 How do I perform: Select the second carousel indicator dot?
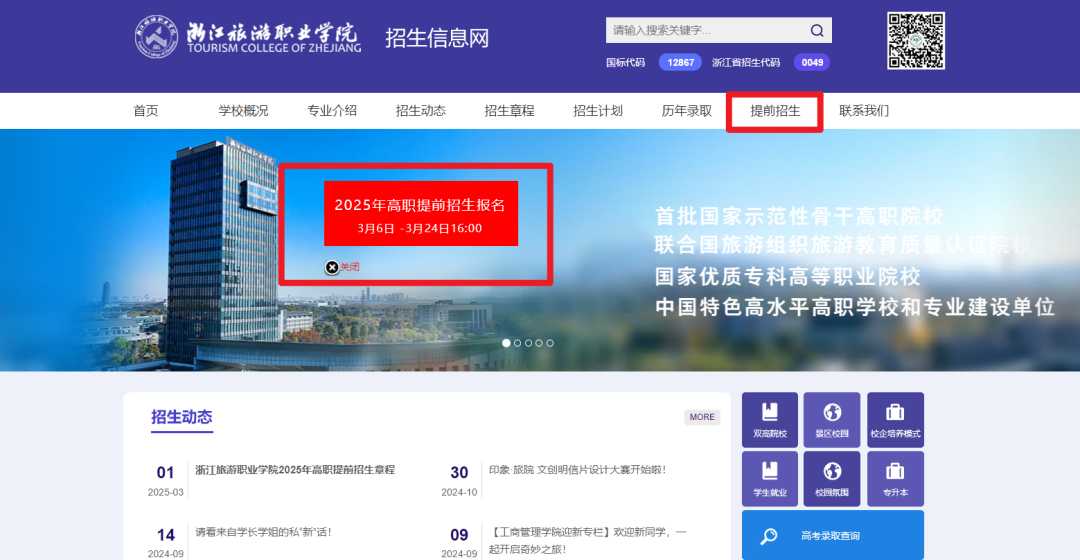point(517,343)
